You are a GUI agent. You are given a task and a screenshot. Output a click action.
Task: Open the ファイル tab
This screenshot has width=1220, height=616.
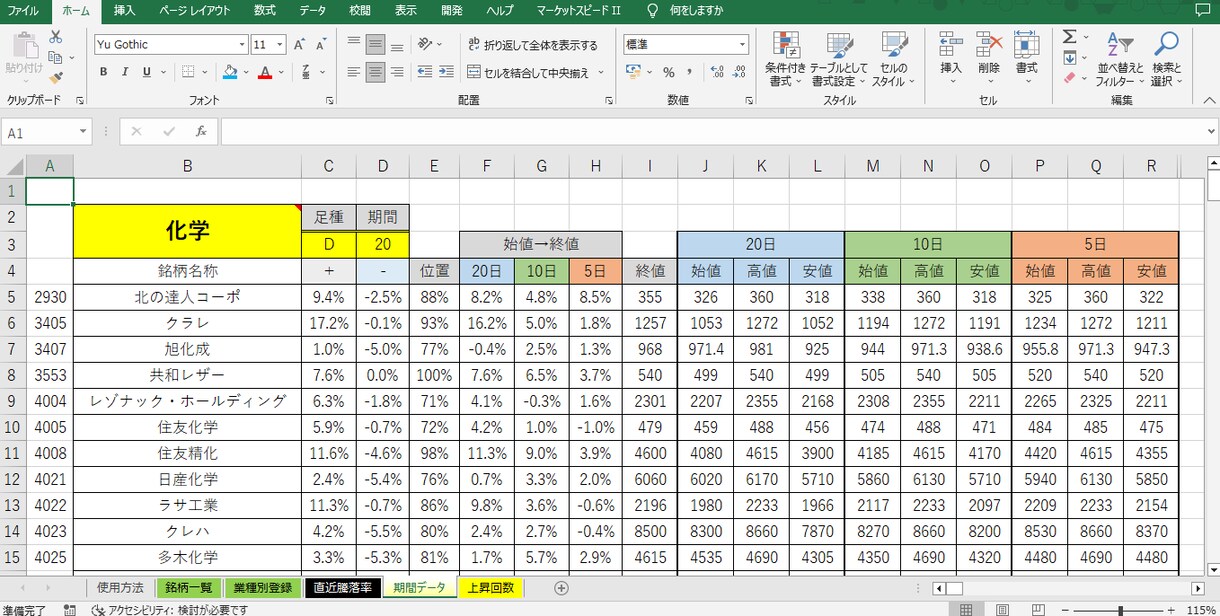(23, 11)
